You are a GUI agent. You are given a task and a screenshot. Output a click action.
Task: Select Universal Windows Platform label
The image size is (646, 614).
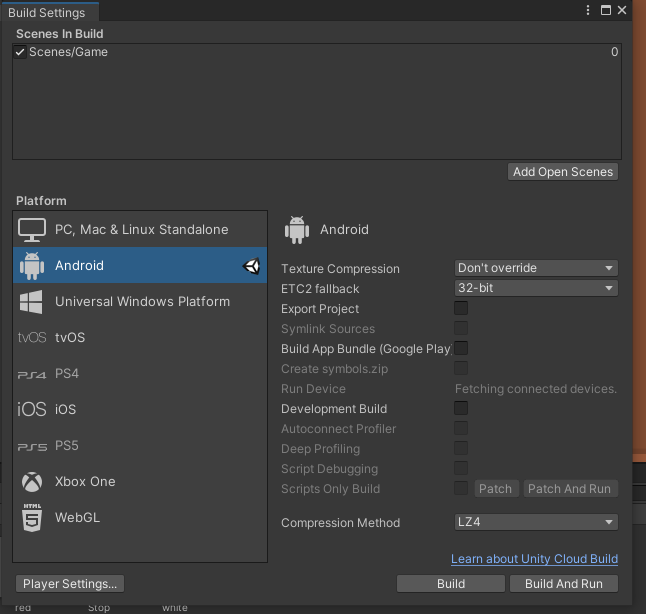coord(143,302)
